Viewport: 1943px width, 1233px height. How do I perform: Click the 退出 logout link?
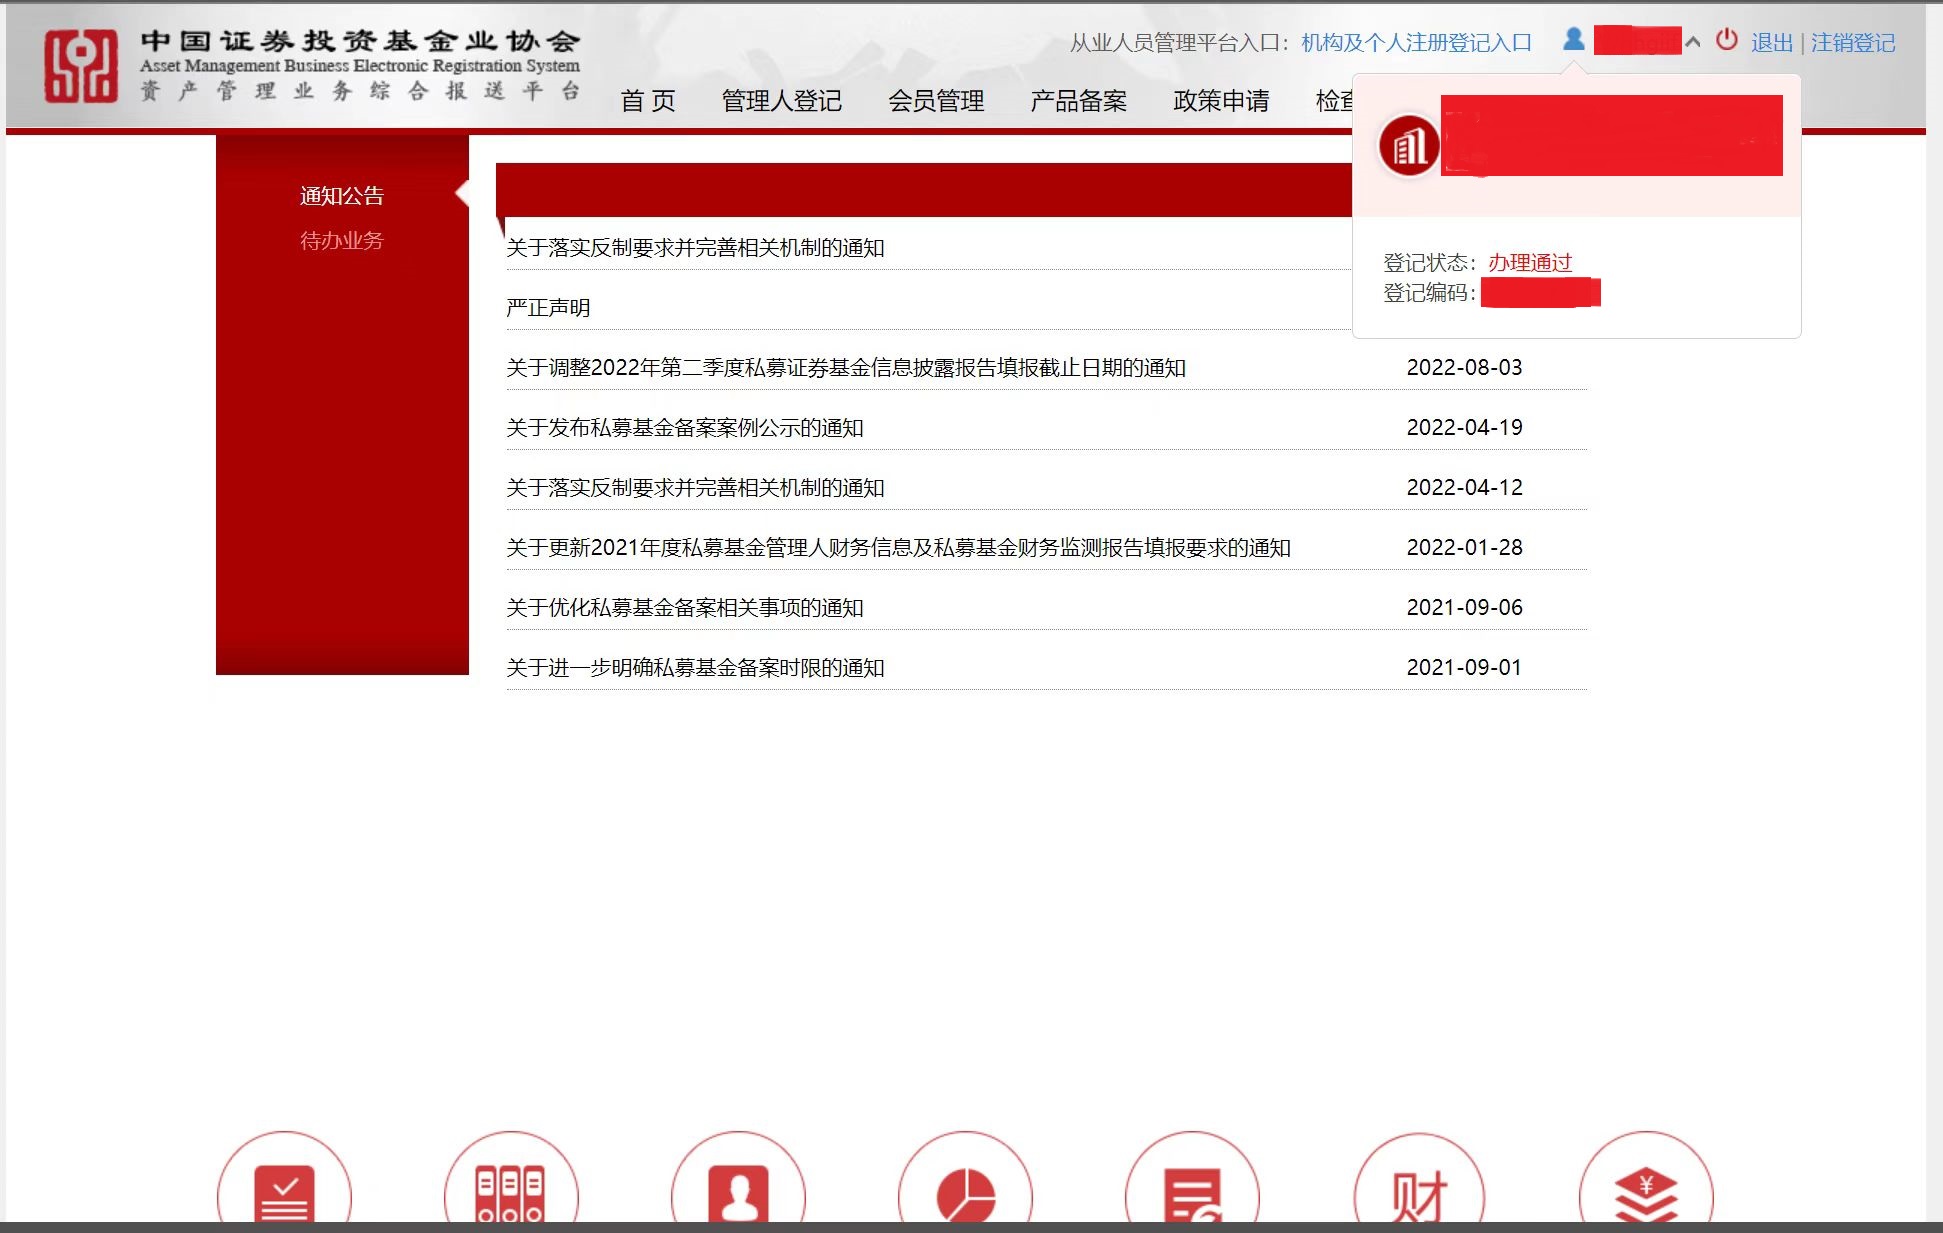[1771, 43]
